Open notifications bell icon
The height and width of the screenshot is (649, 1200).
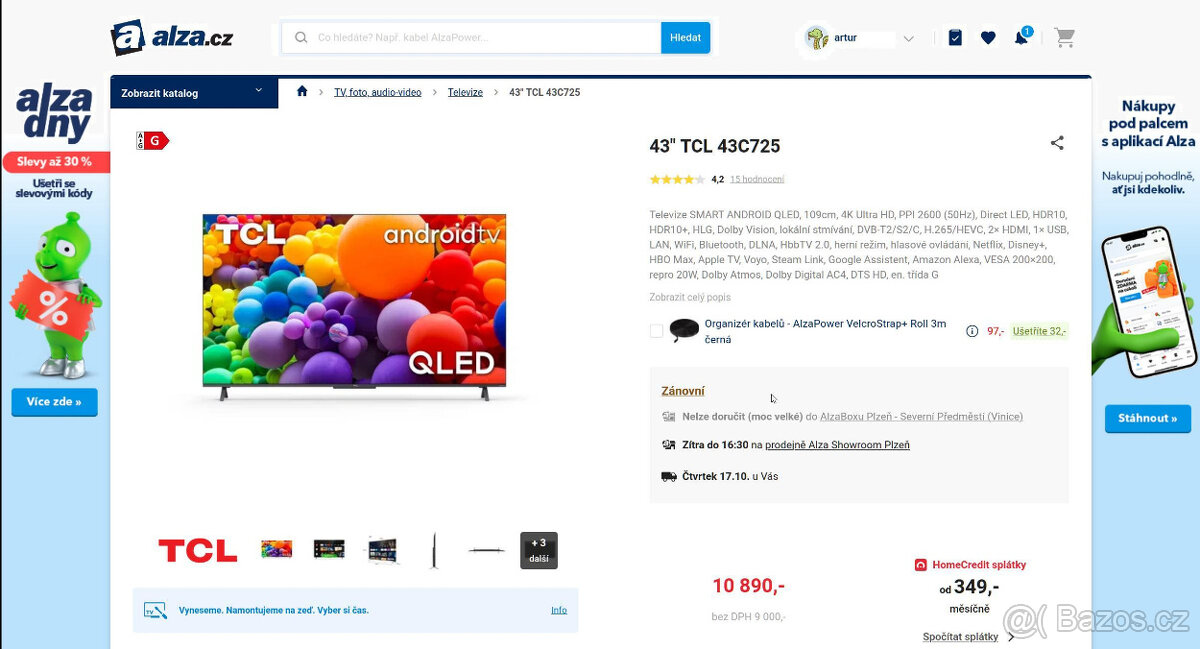coord(1021,38)
